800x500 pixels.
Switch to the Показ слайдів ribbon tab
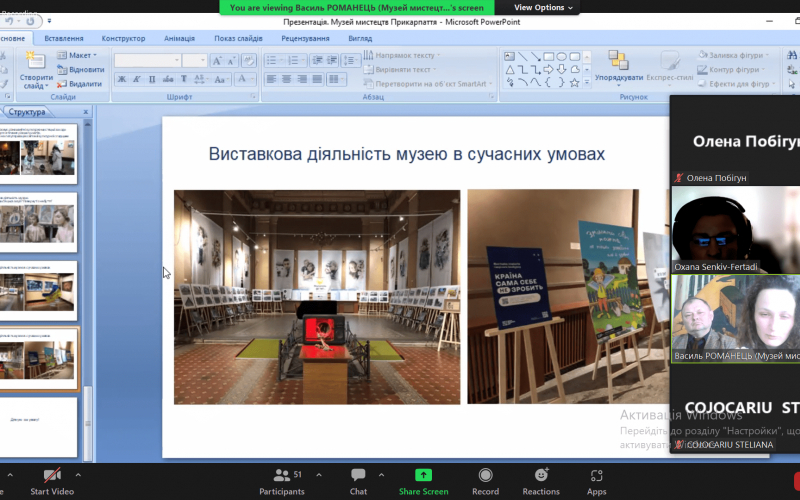[238, 38]
